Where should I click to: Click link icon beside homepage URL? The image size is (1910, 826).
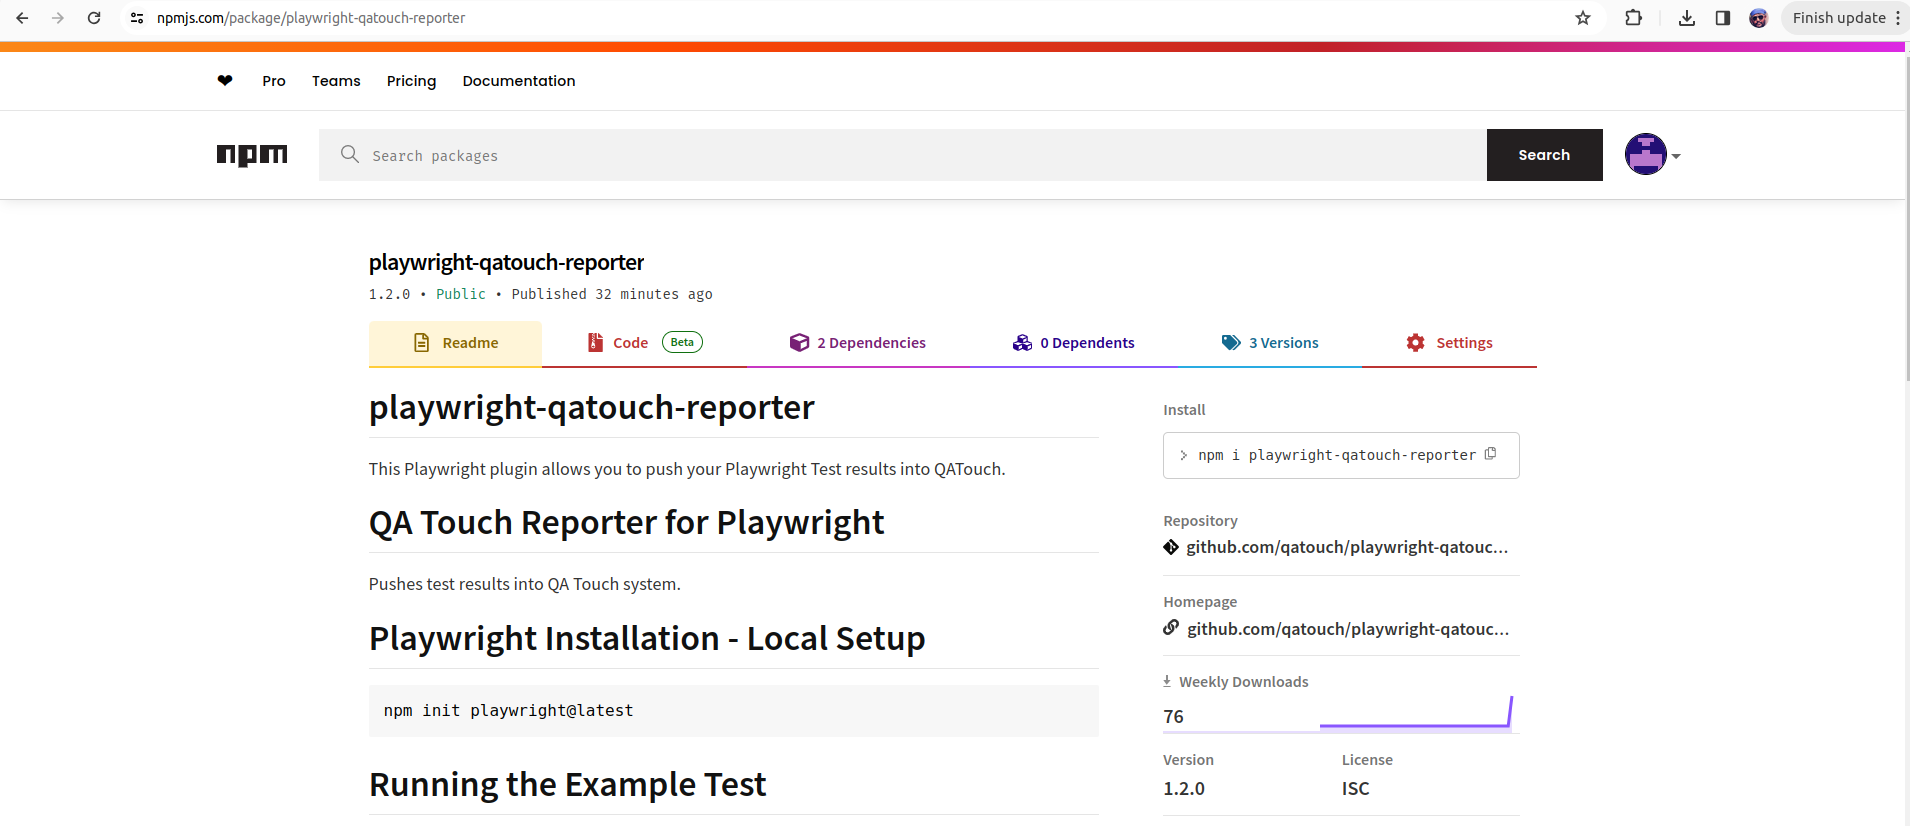pyautogui.click(x=1171, y=628)
